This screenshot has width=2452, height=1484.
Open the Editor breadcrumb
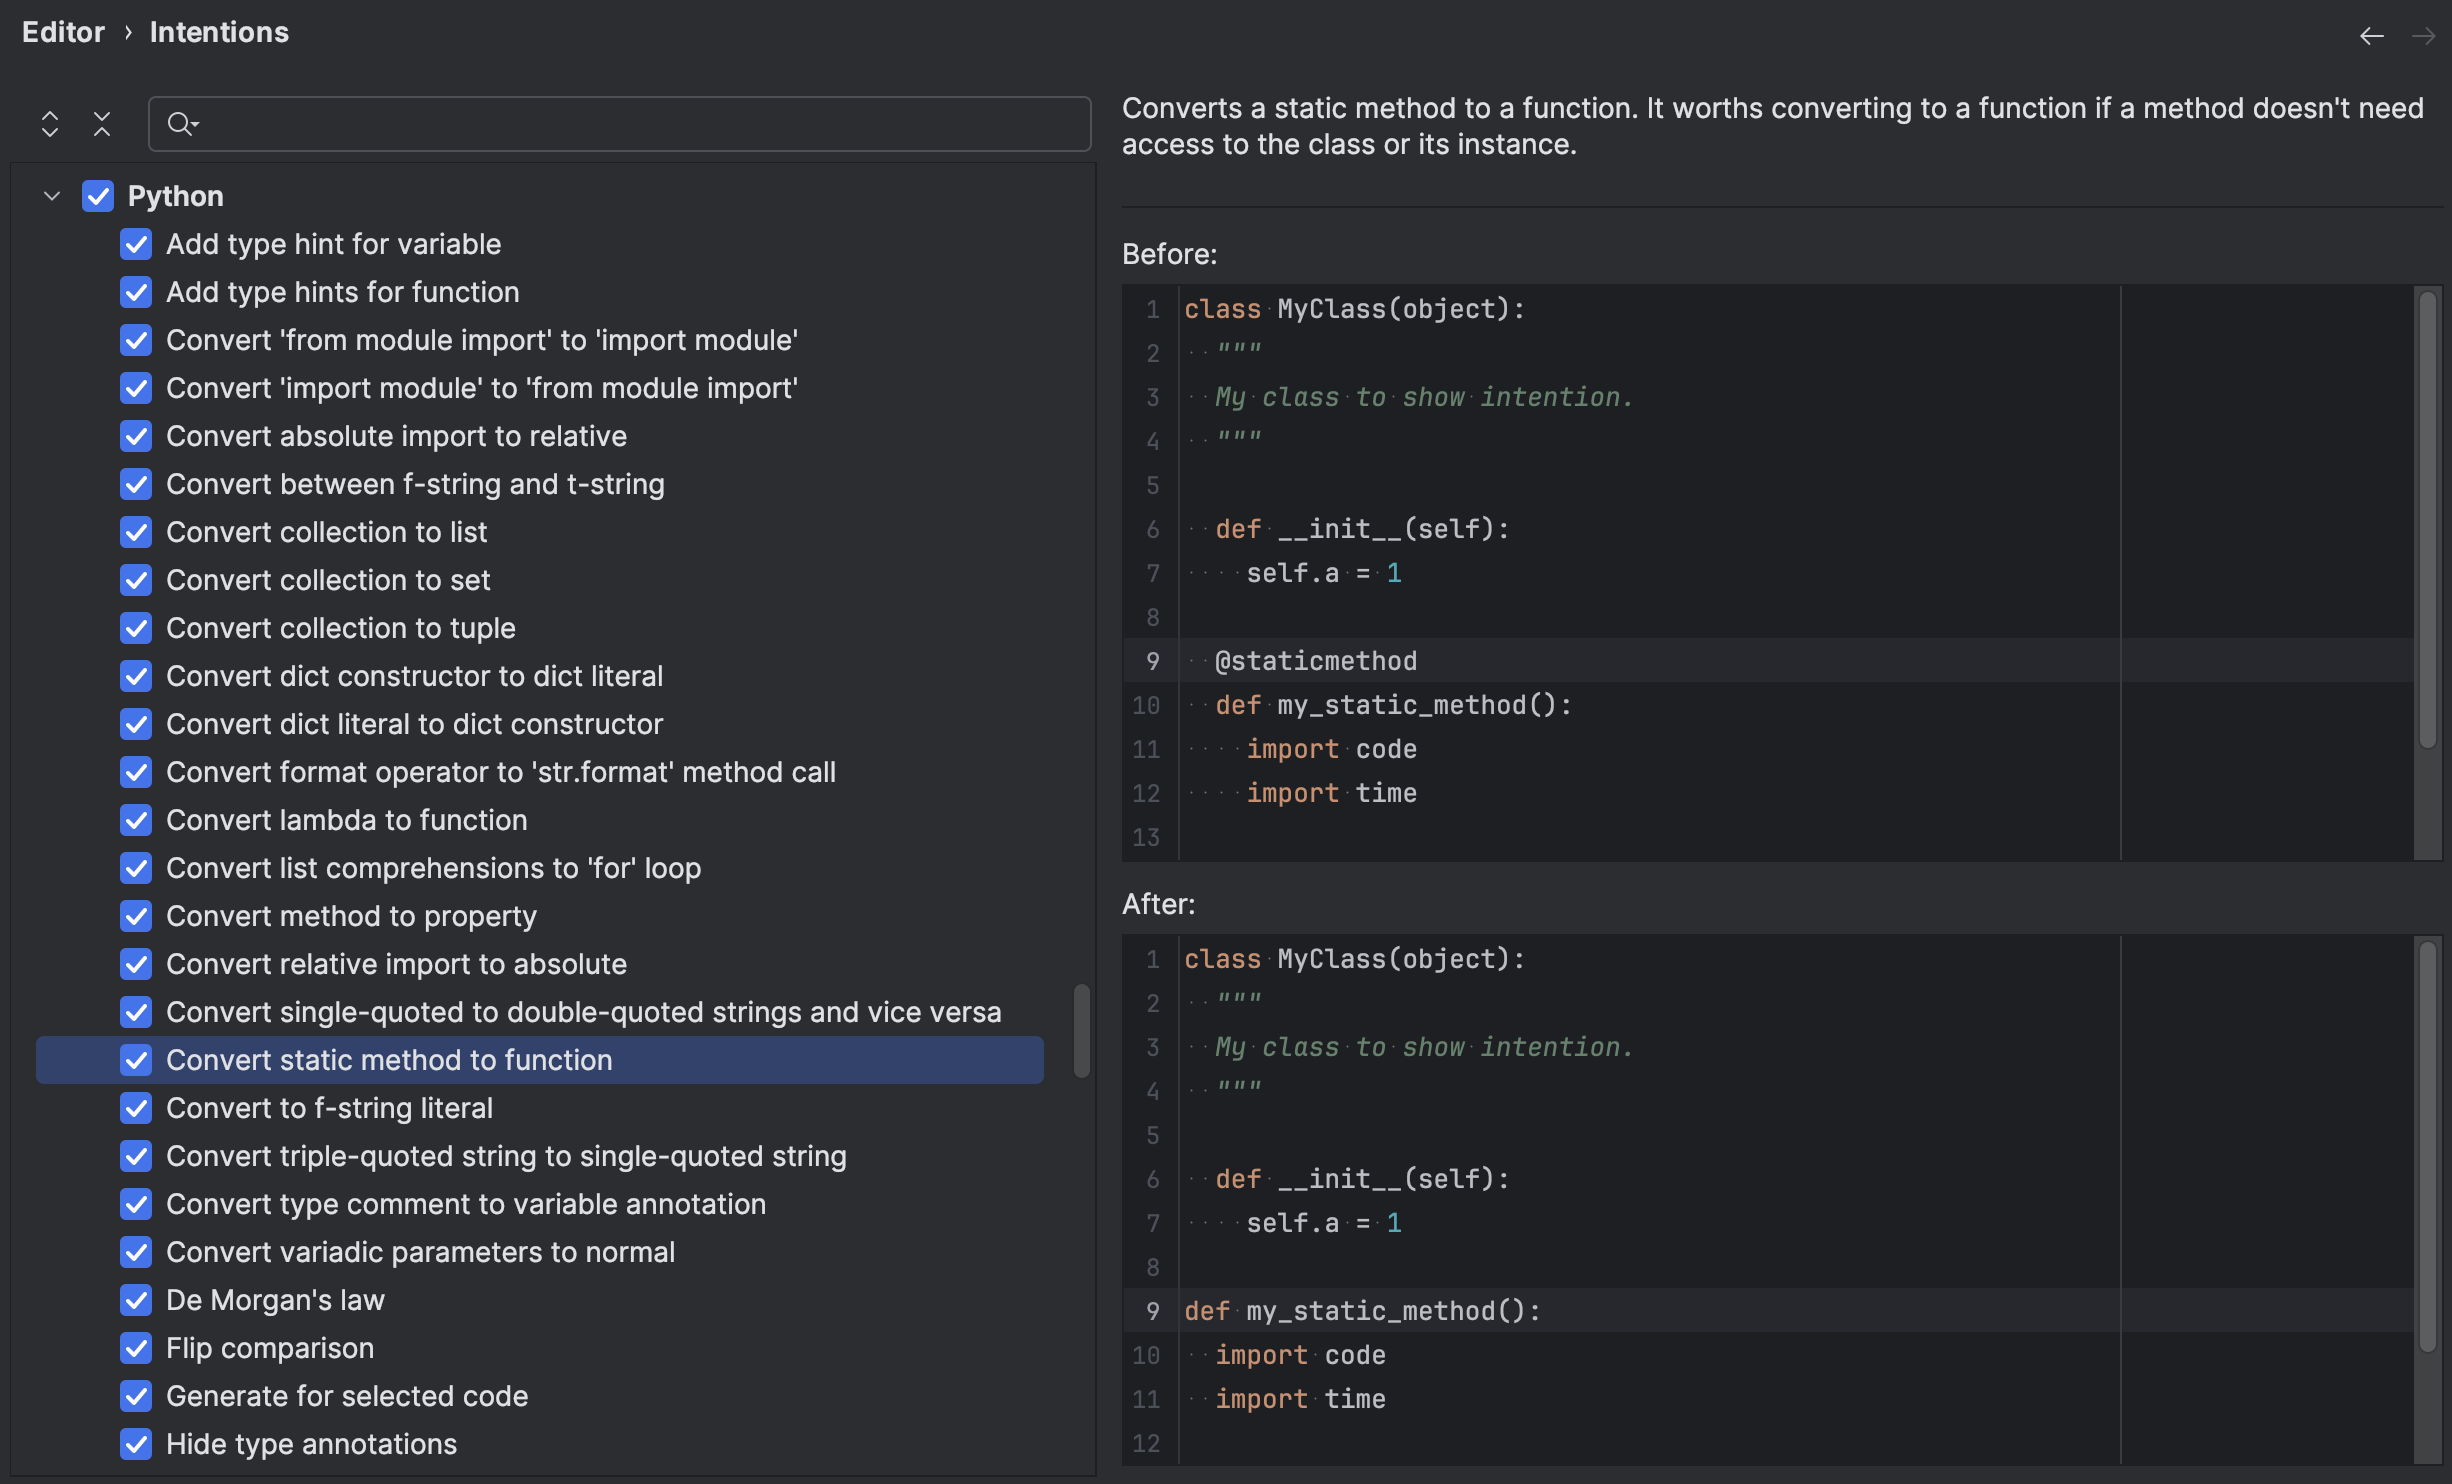tap(63, 31)
